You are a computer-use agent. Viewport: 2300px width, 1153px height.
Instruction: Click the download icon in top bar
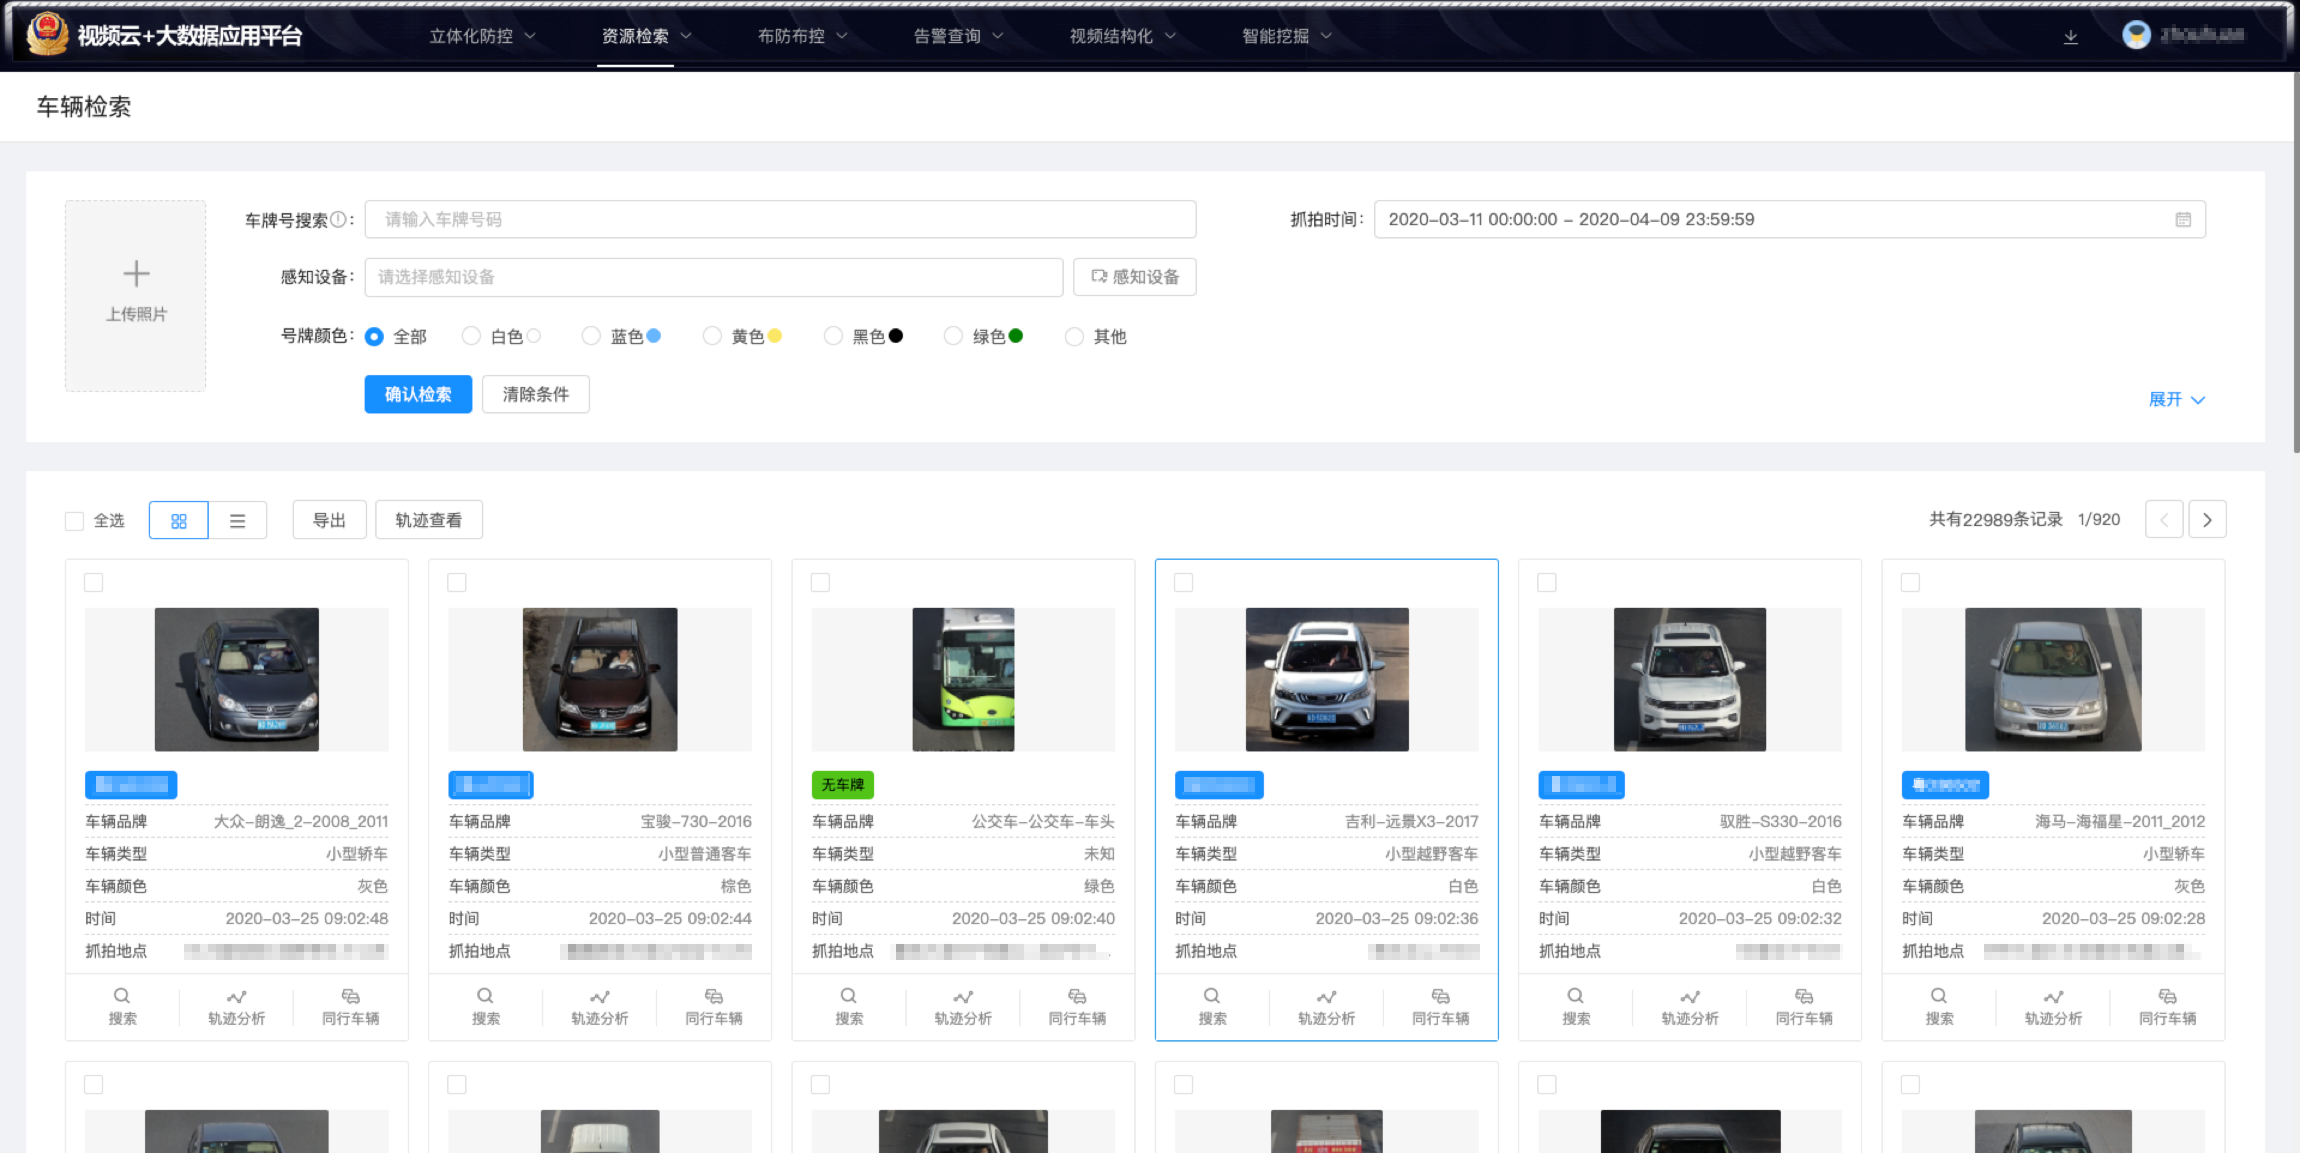pos(2070,37)
